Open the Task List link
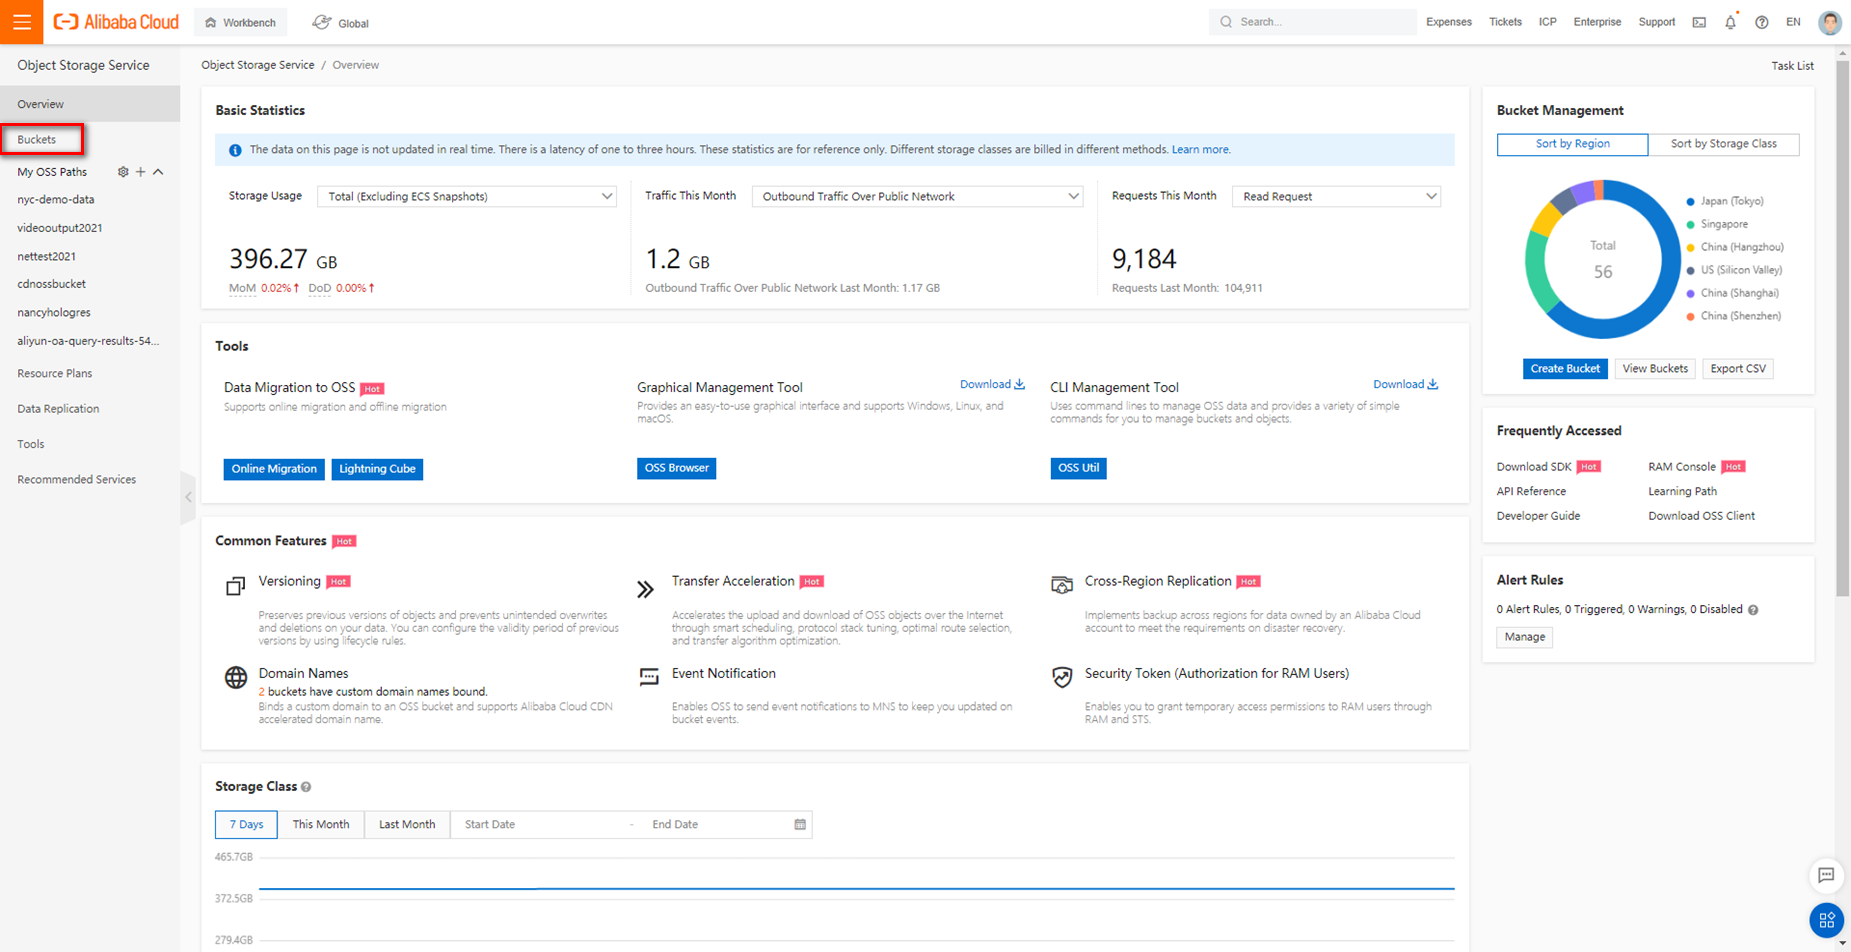The width and height of the screenshot is (1851, 952). point(1792,66)
